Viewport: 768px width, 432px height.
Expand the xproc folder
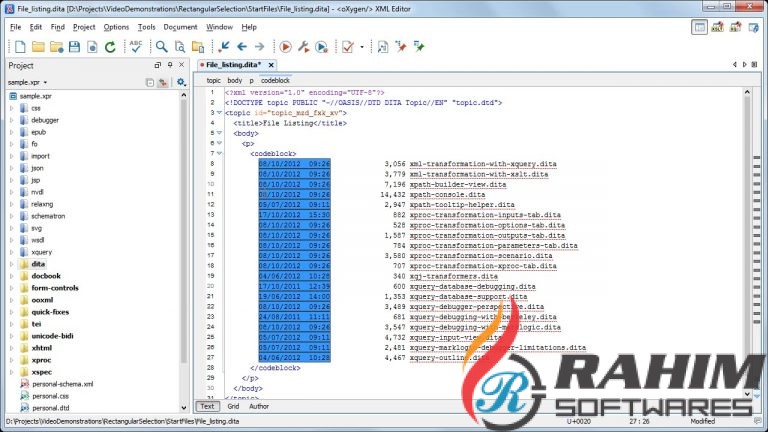point(12,360)
